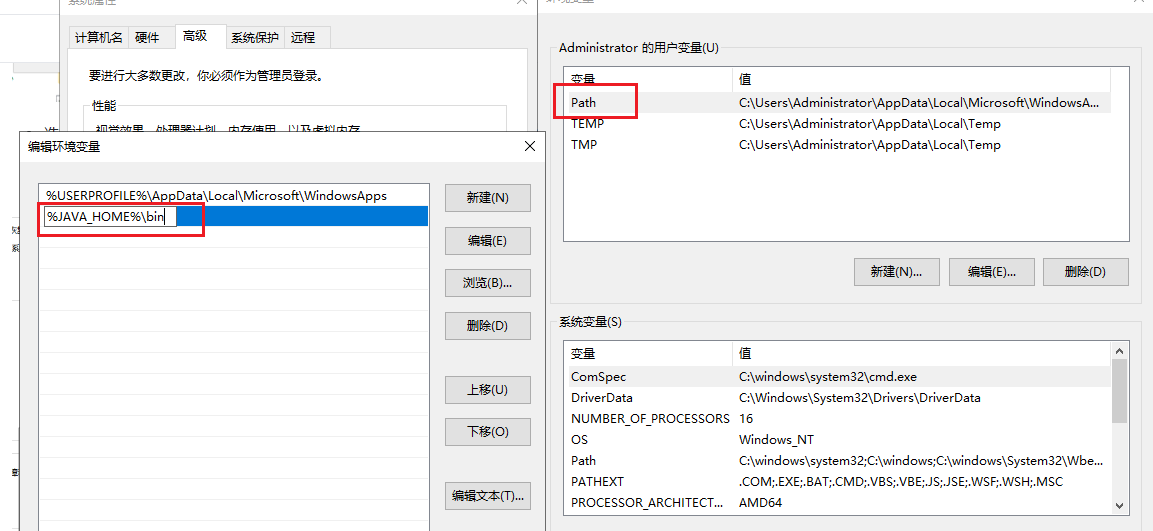Screen dimensions: 1153x531
Task: Open the 硬件 tab
Action: pos(147,38)
